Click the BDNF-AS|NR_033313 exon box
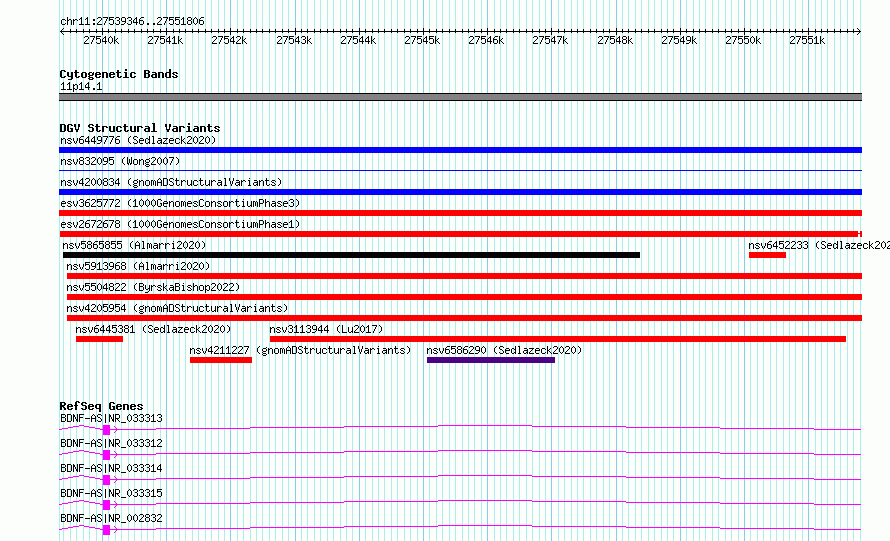Image resolution: width=890 pixels, height=541 pixels. point(106,430)
